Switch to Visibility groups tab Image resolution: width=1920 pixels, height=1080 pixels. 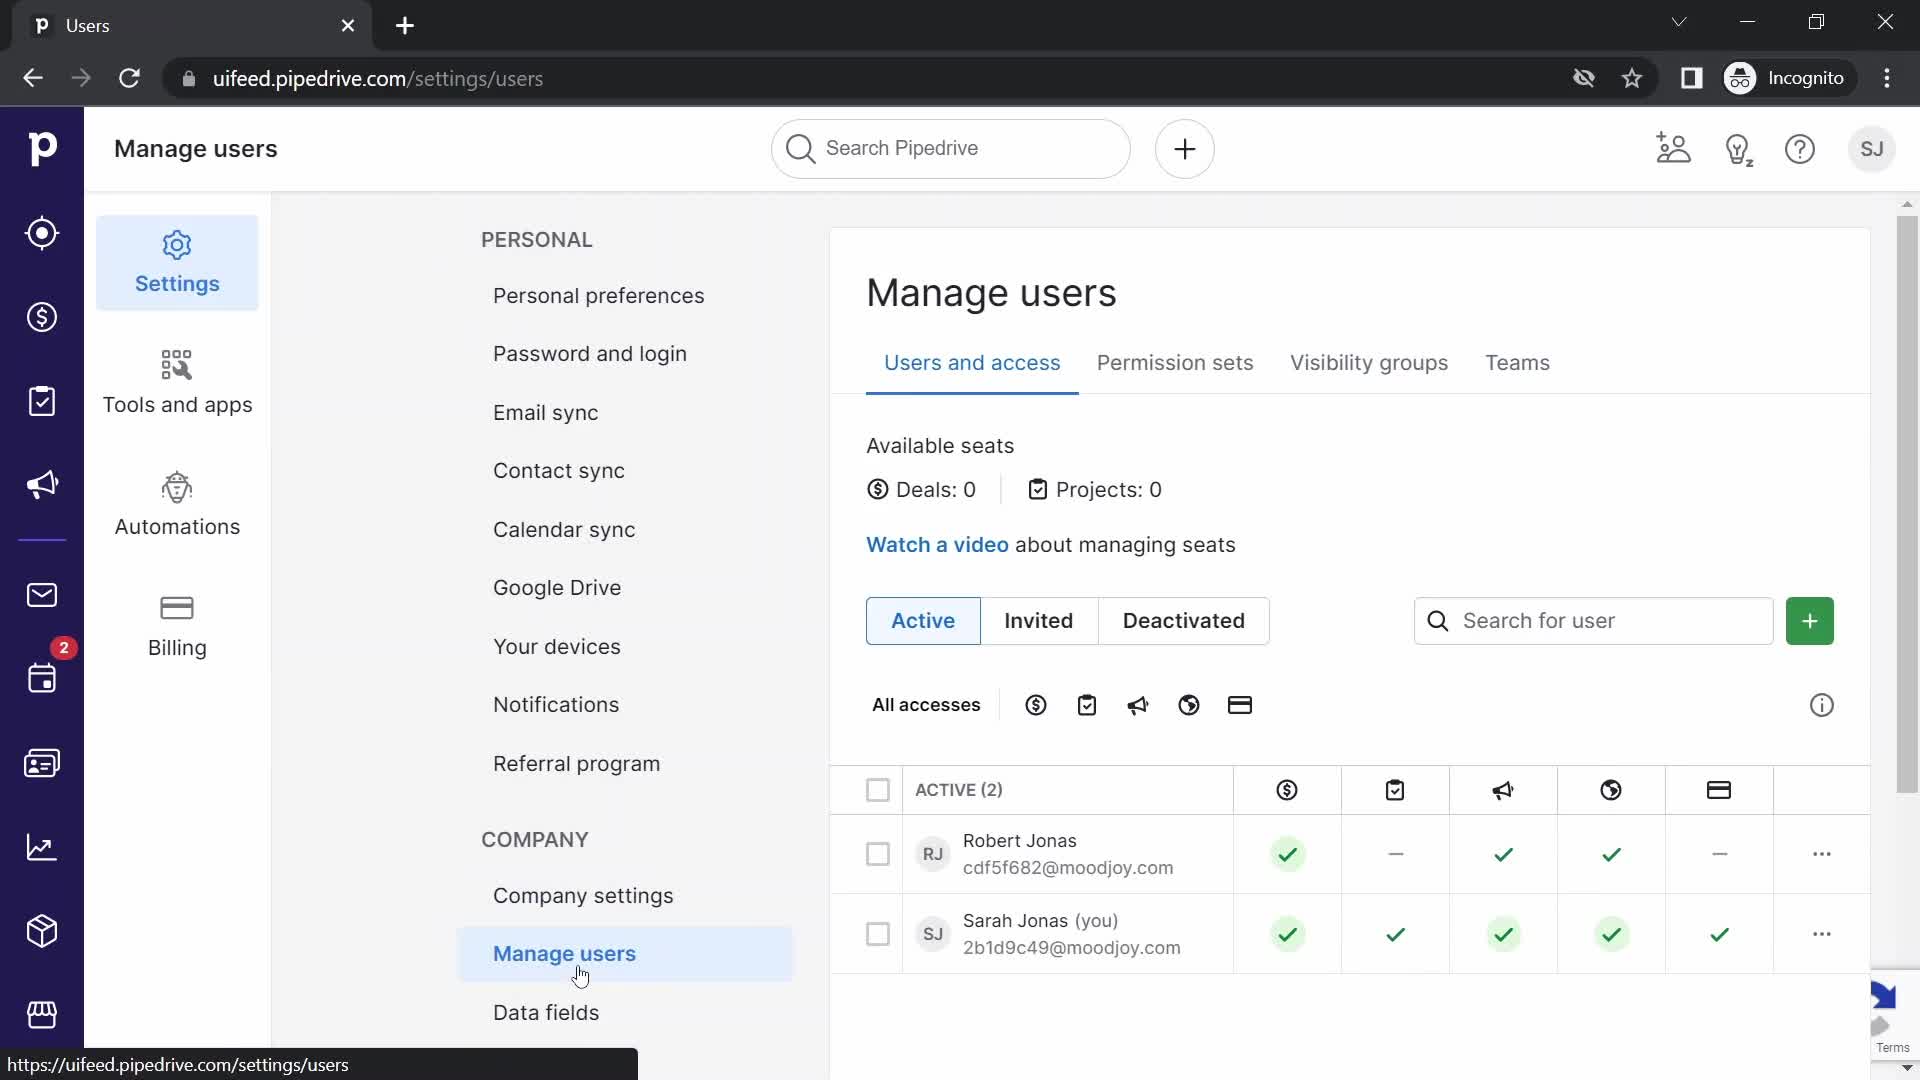[x=1369, y=363]
